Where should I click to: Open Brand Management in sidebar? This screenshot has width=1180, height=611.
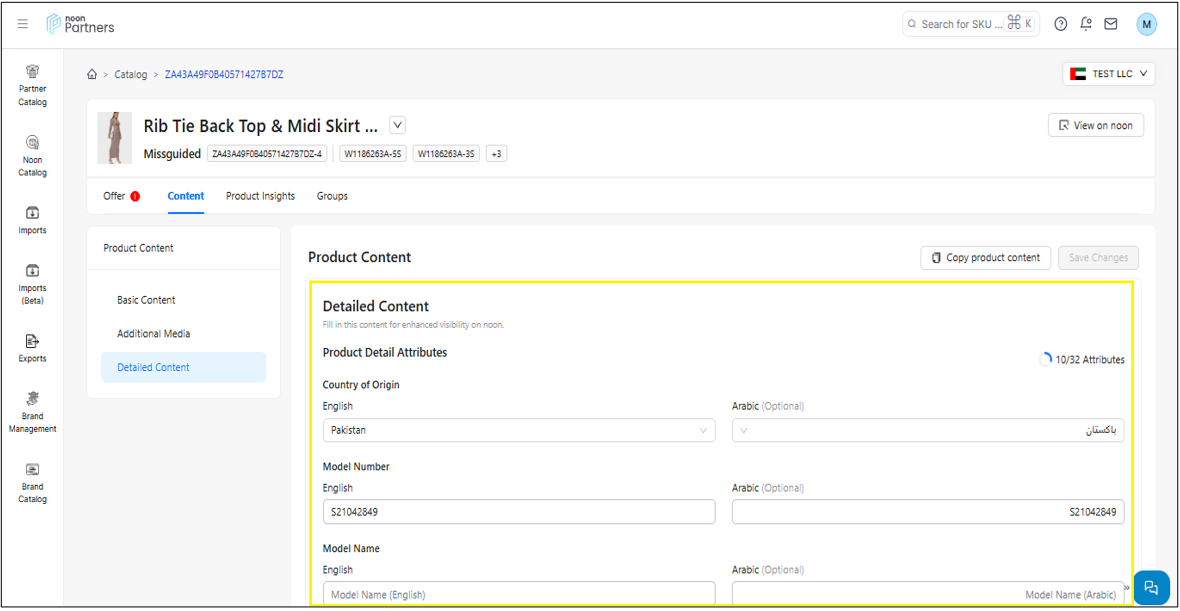click(32, 412)
